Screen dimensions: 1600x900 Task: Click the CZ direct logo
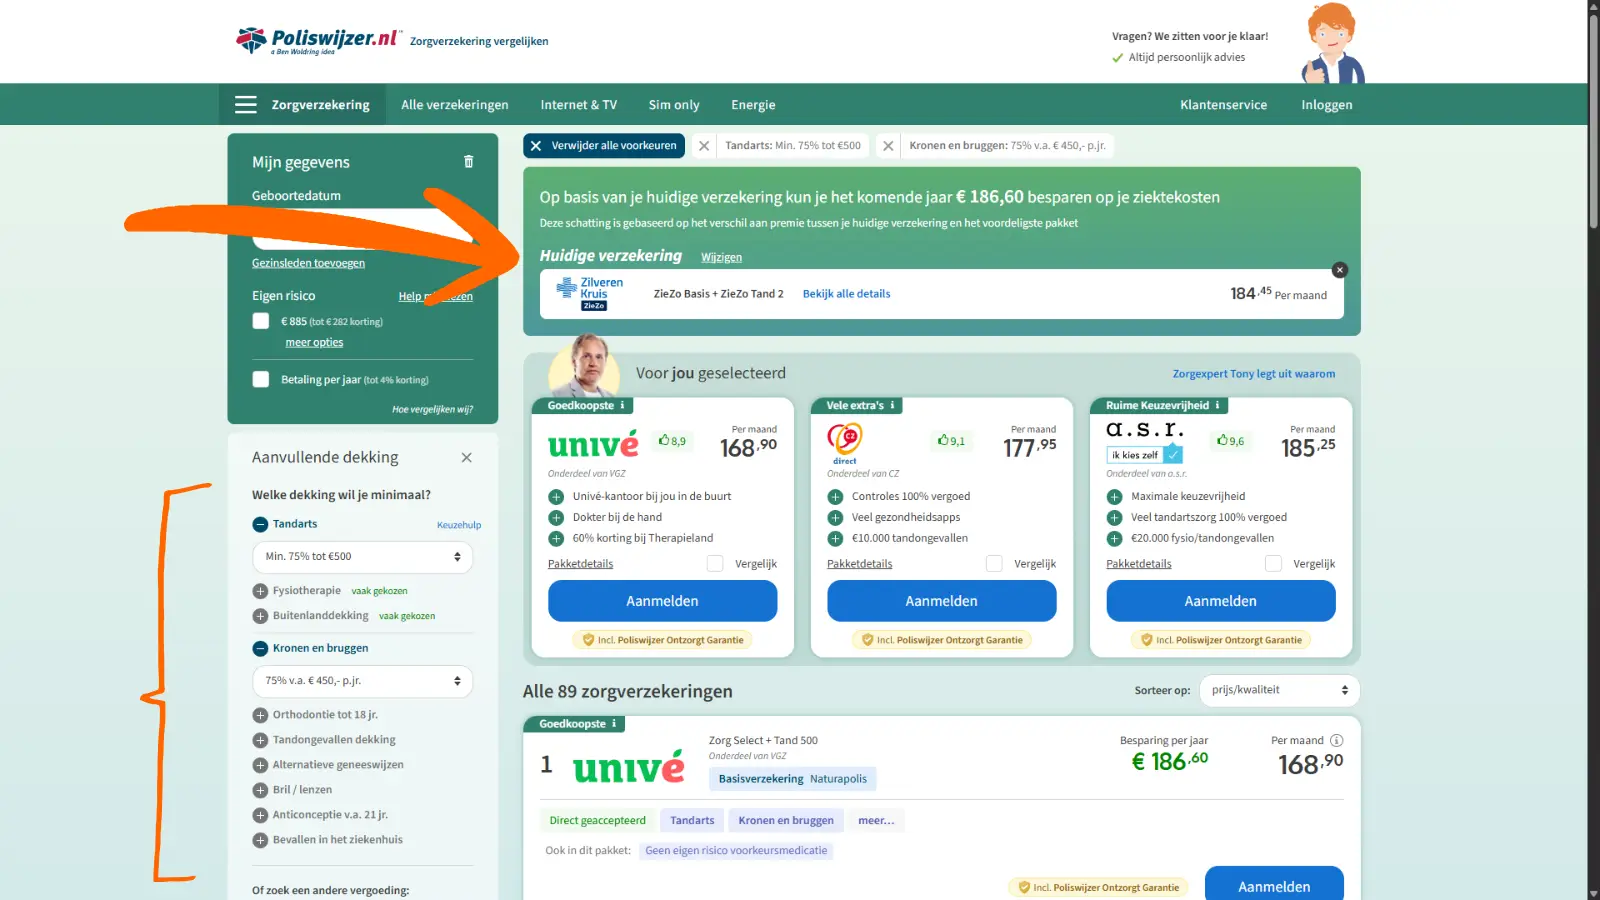pos(845,444)
